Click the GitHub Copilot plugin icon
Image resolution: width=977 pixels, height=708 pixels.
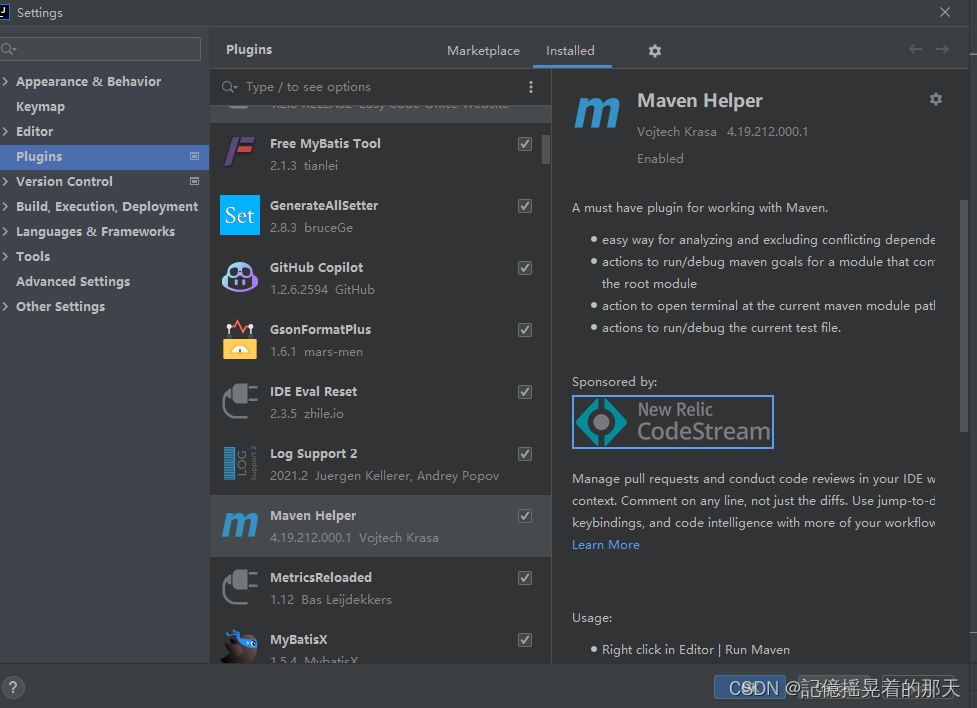(240, 277)
